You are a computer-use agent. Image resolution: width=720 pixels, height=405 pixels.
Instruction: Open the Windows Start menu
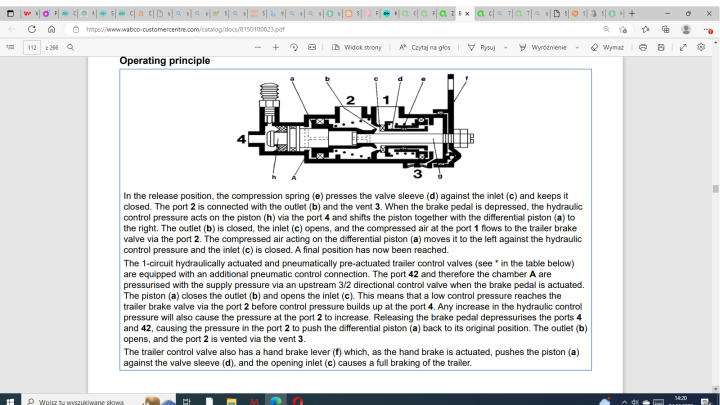tap(11, 400)
